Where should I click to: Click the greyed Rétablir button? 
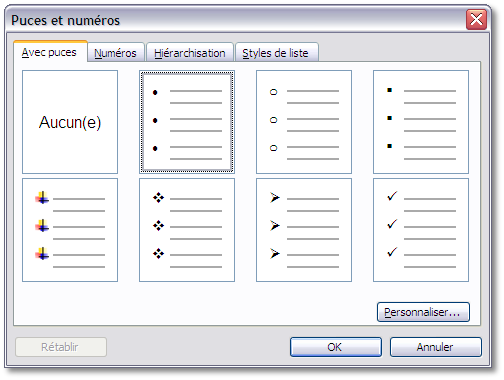pos(61,347)
